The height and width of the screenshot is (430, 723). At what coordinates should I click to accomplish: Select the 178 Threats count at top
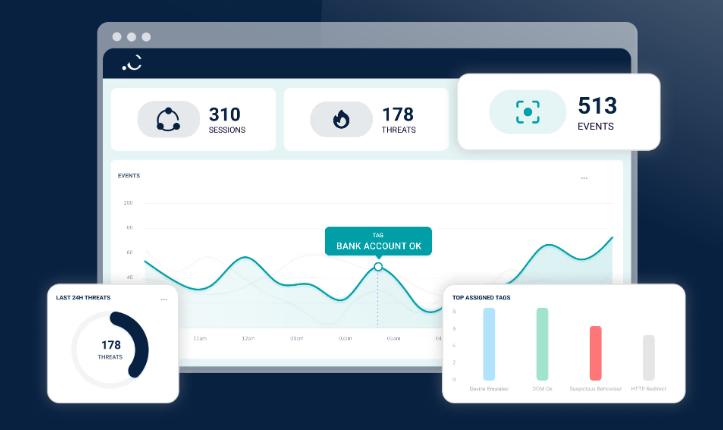click(397, 115)
